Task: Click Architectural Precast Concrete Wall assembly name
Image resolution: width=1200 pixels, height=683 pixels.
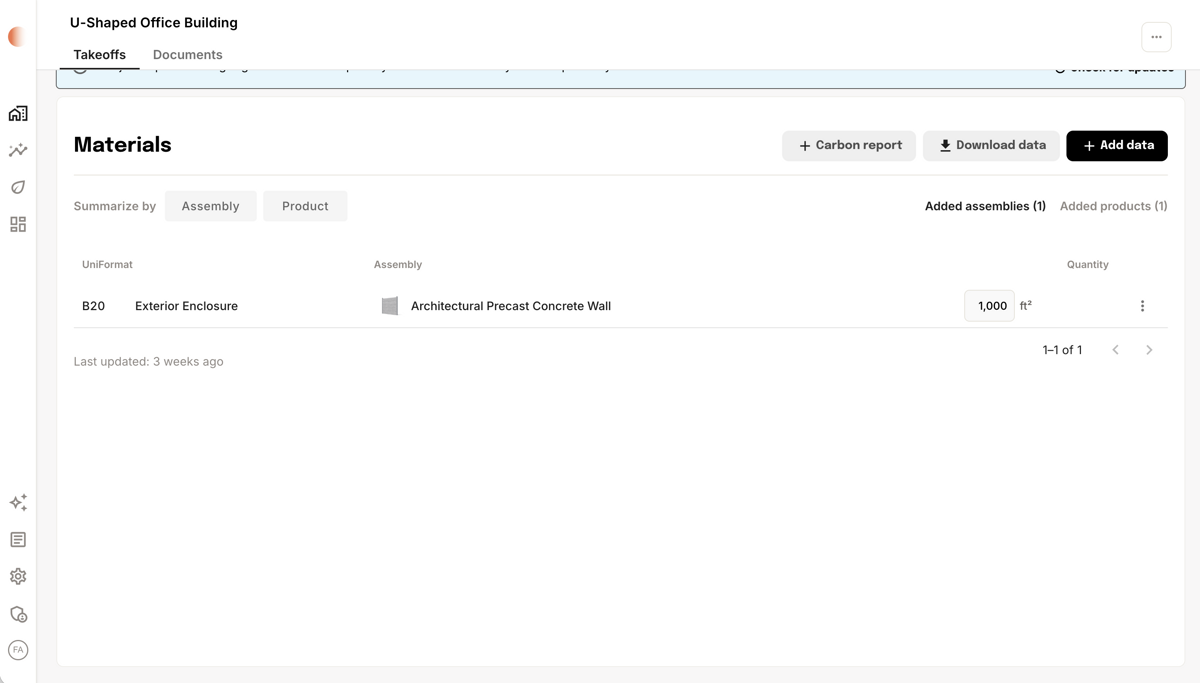Action: (x=511, y=306)
